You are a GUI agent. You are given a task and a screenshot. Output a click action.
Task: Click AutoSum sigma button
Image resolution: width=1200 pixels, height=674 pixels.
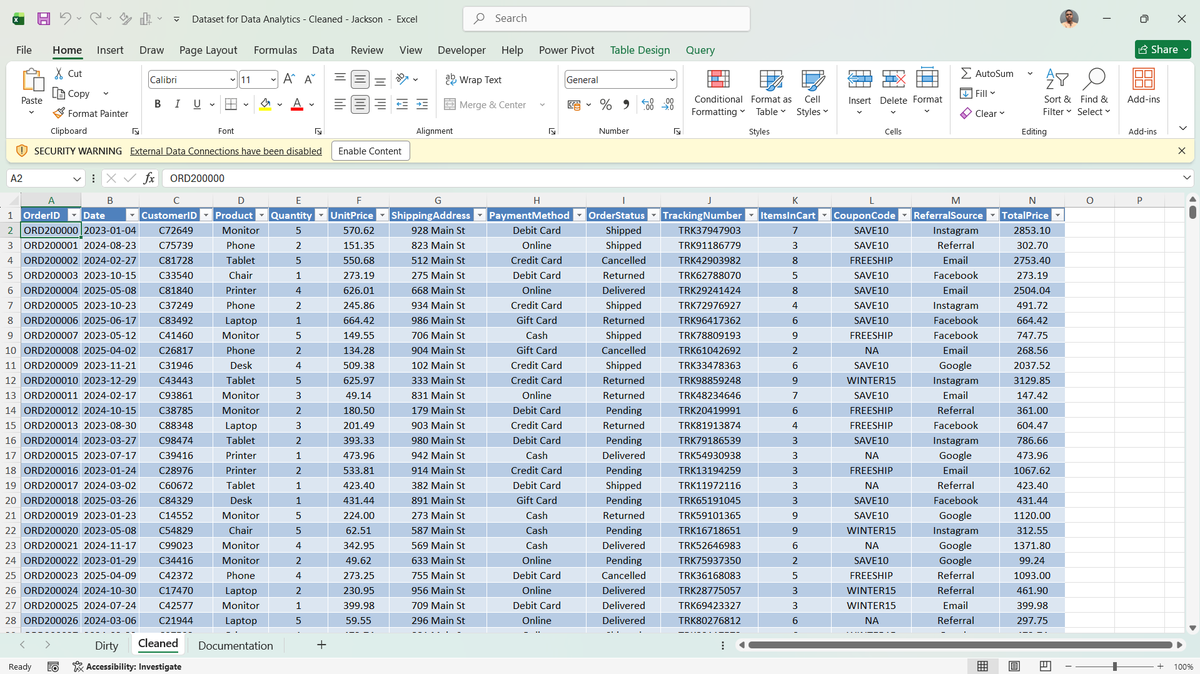pos(986,73)
